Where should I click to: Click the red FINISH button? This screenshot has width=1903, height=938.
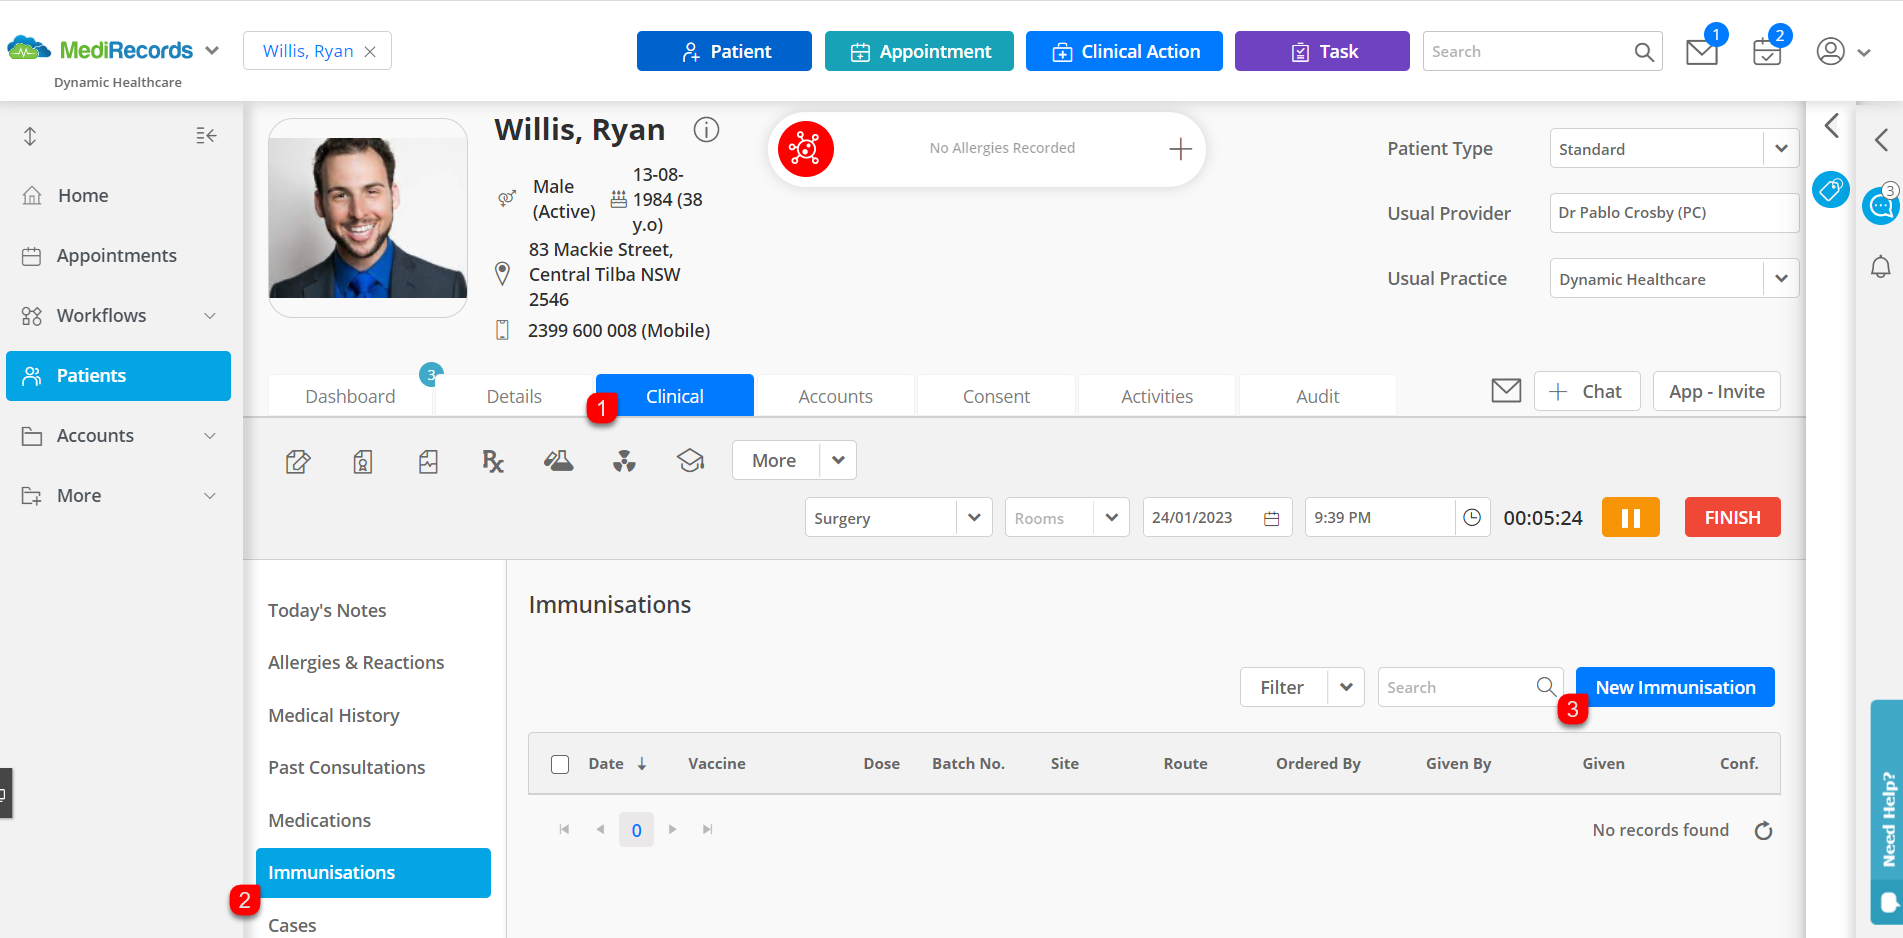tap(1732, 517)
